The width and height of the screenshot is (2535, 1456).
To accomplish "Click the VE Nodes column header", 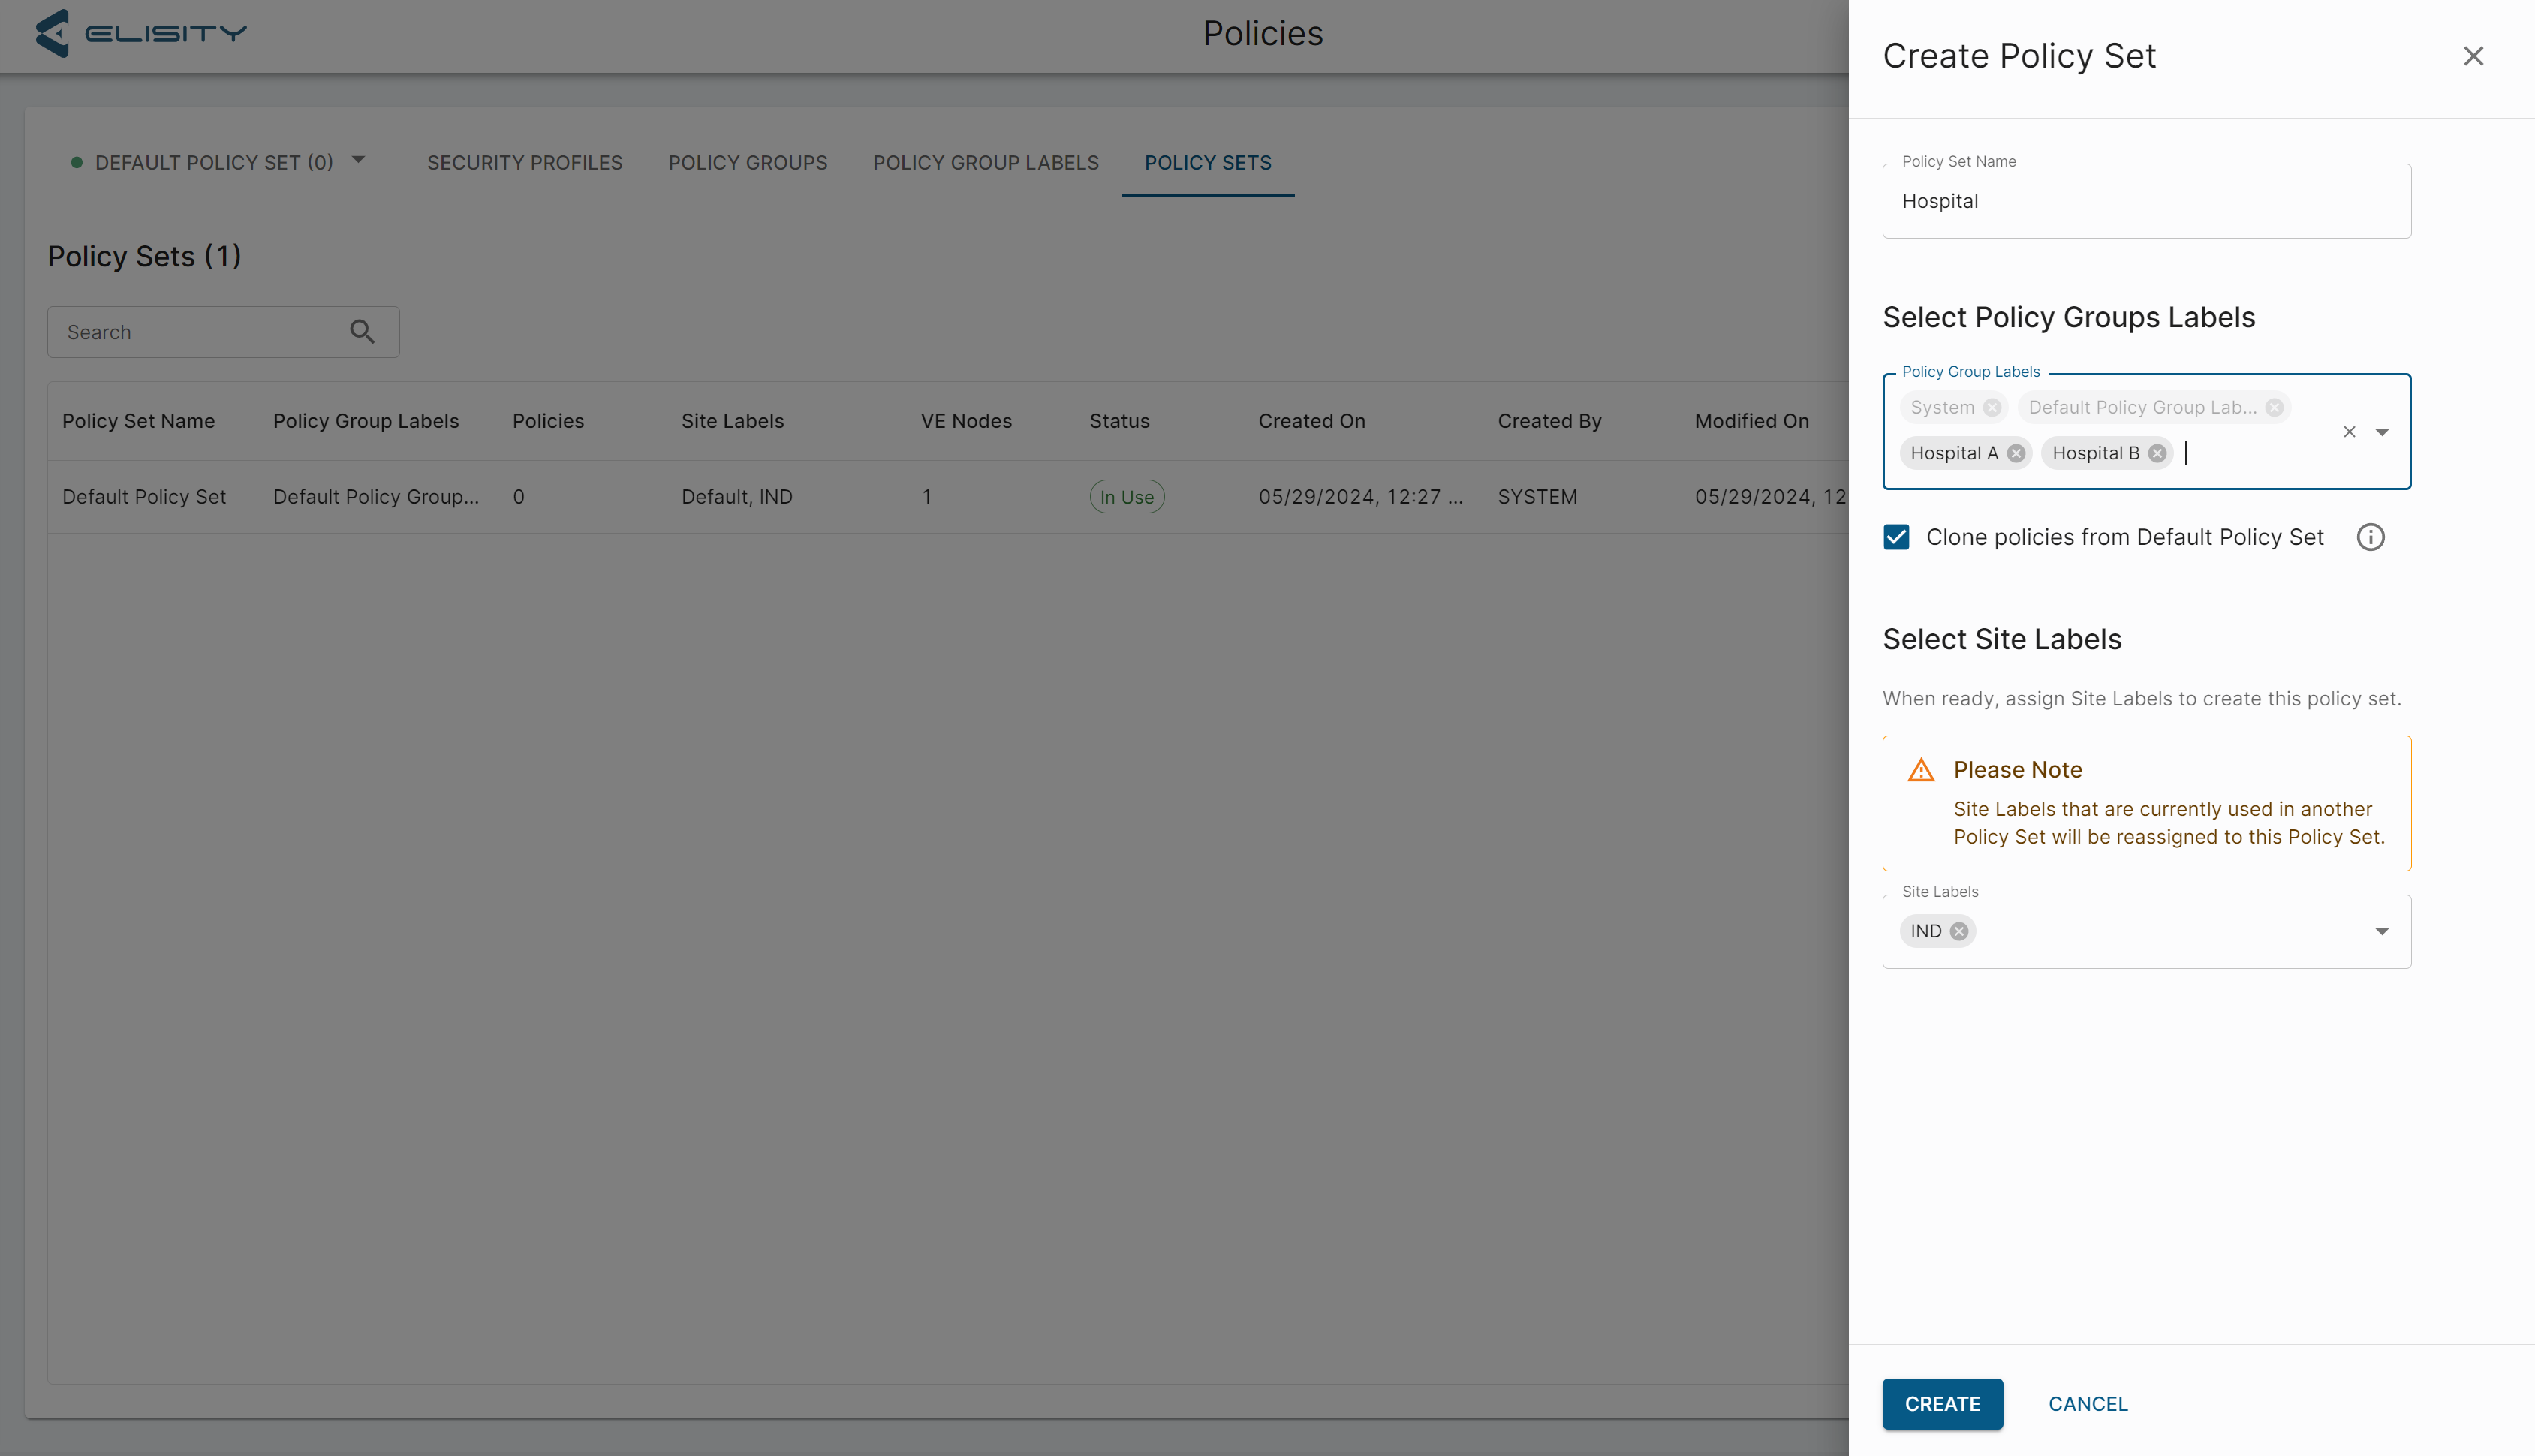I will click(966, 421).
